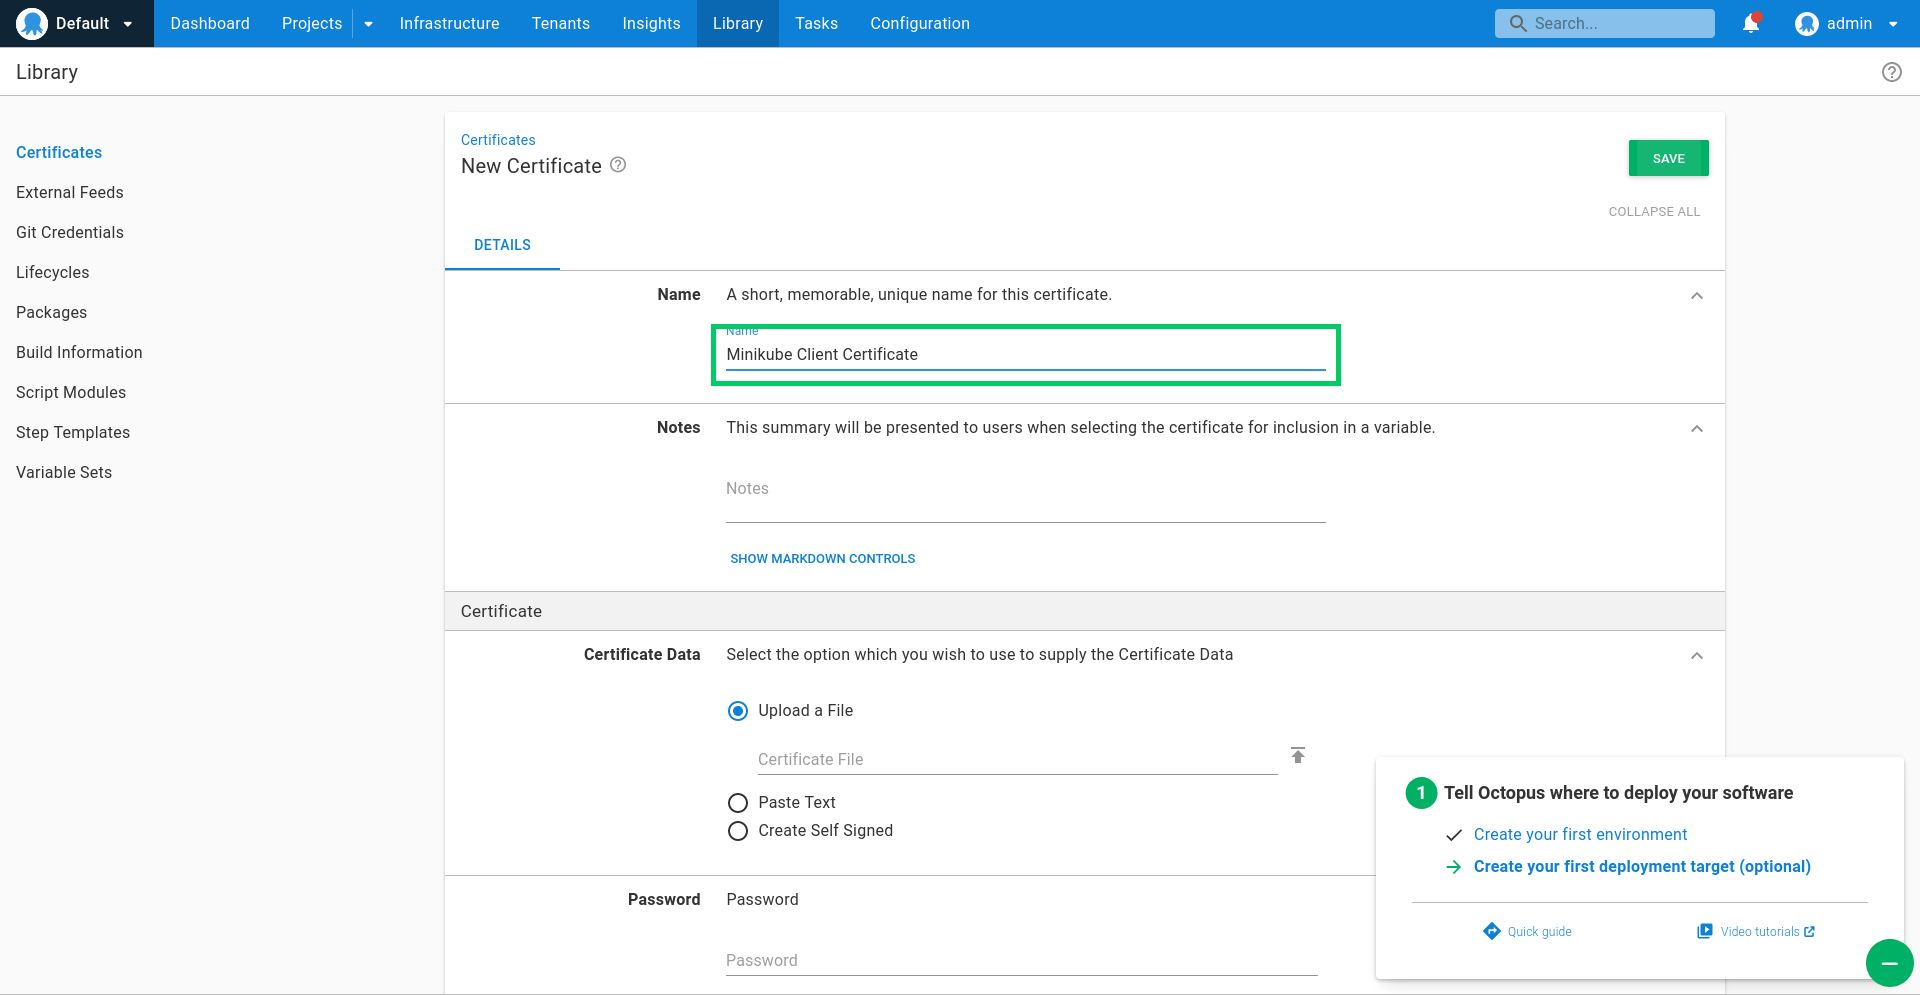
Task: Open External Feeds in the sidebar
Action: (70, 192)
